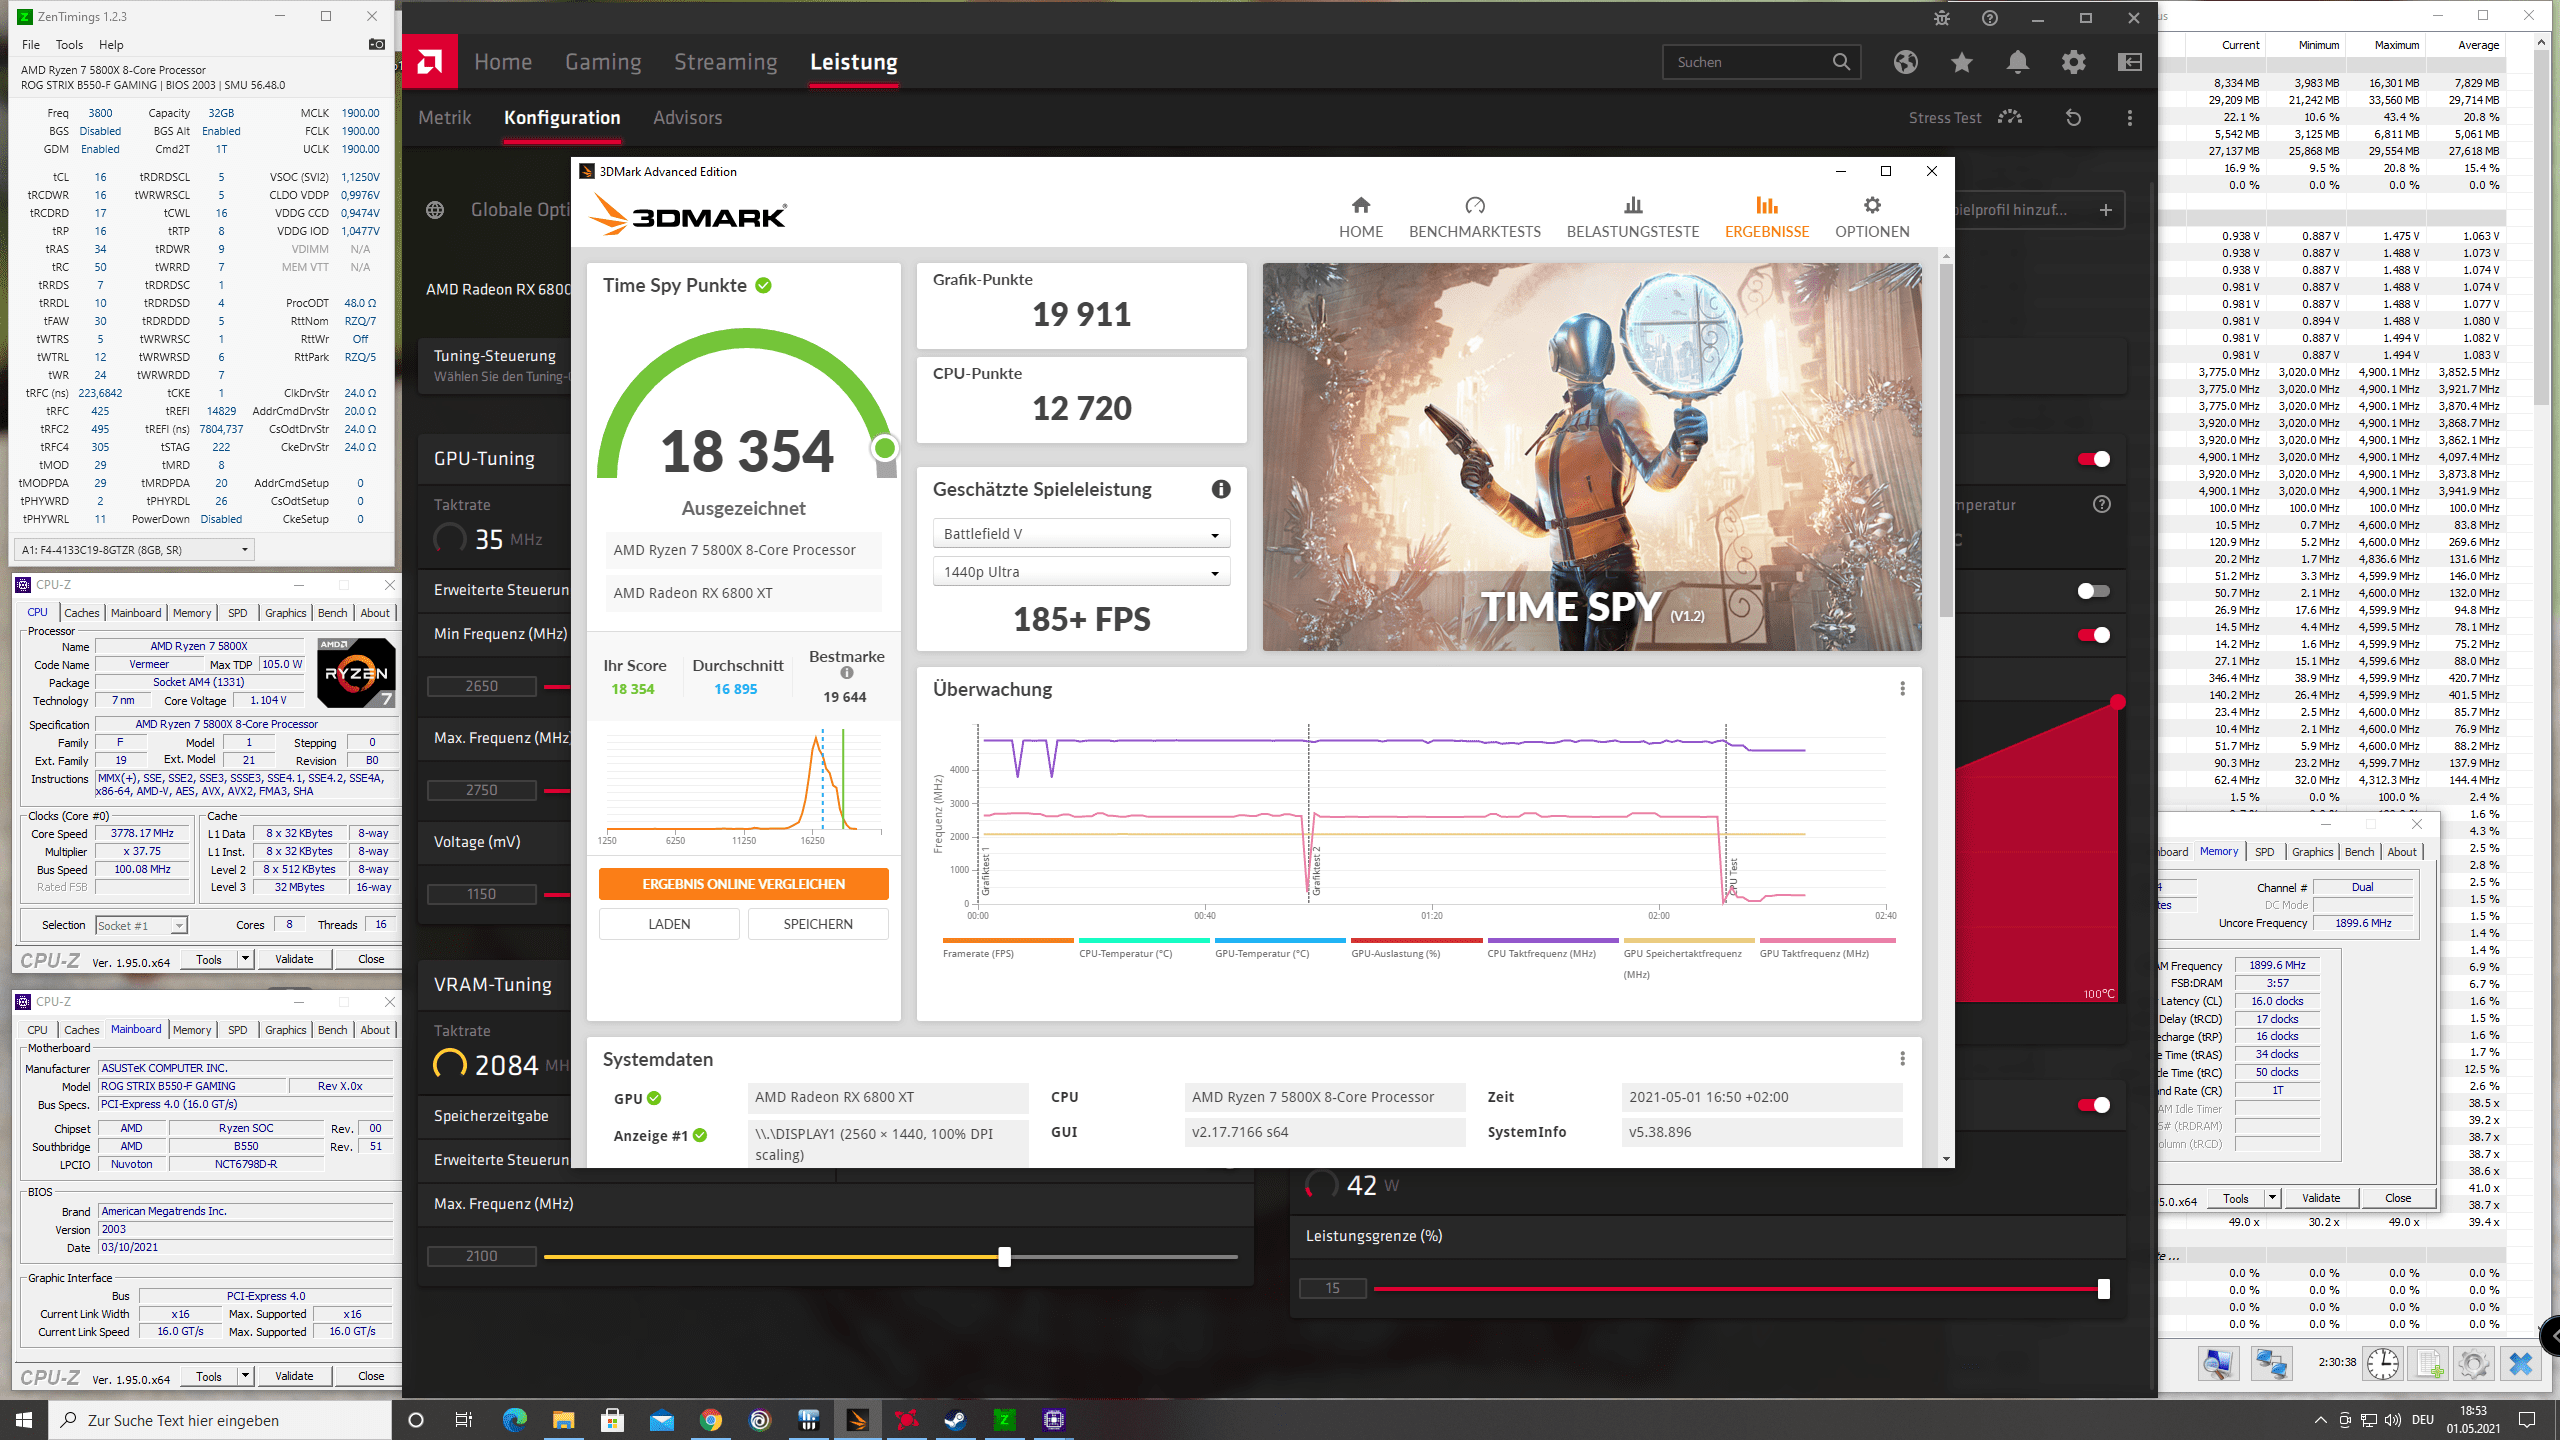
Task: Toggle the red switch beside Min Frequenz row
Action: point(2093,635)
